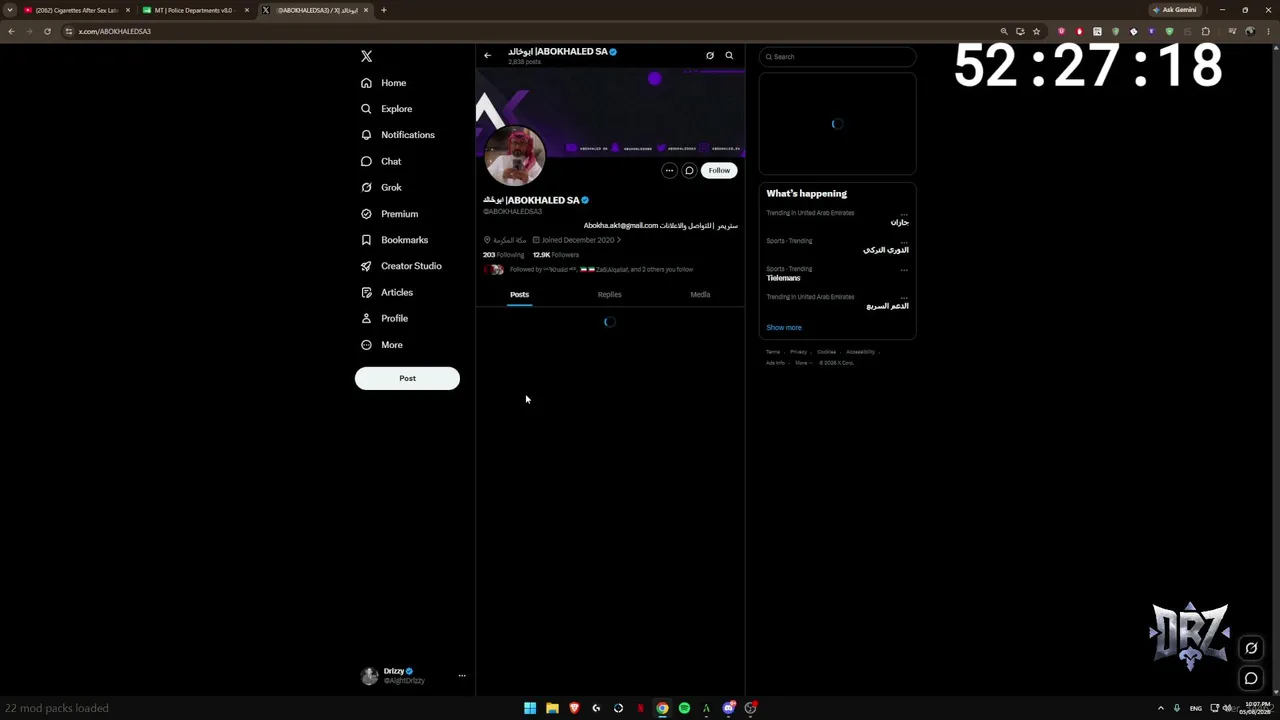Switch to the Replies tab

pyautogui.click(x=609, y=295)
